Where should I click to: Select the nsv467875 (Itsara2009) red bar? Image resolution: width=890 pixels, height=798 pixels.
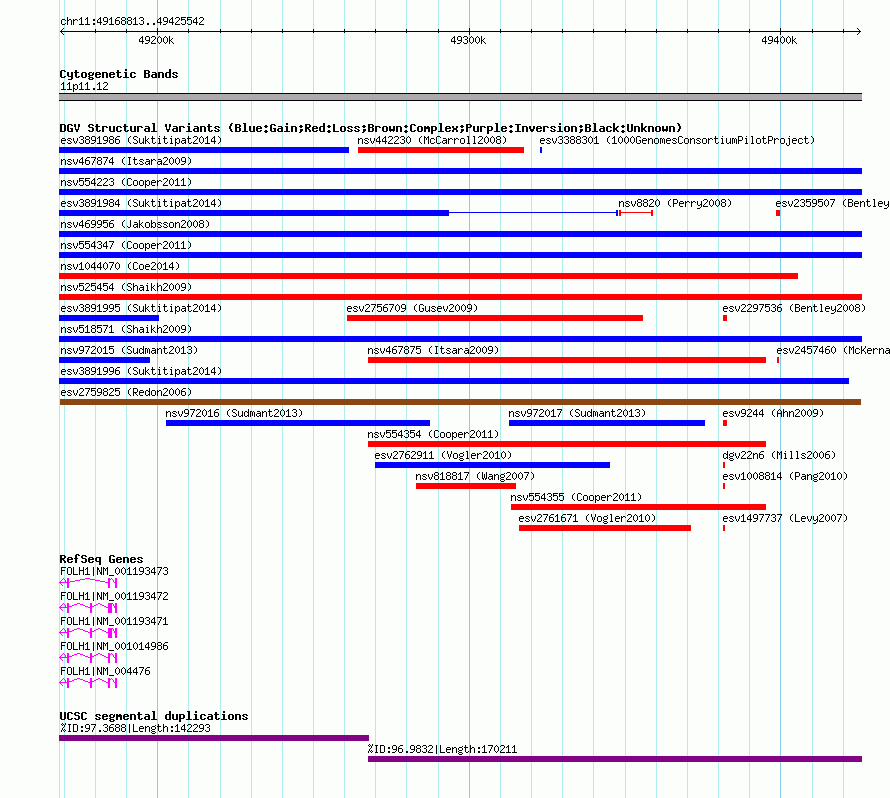(567, 360)
